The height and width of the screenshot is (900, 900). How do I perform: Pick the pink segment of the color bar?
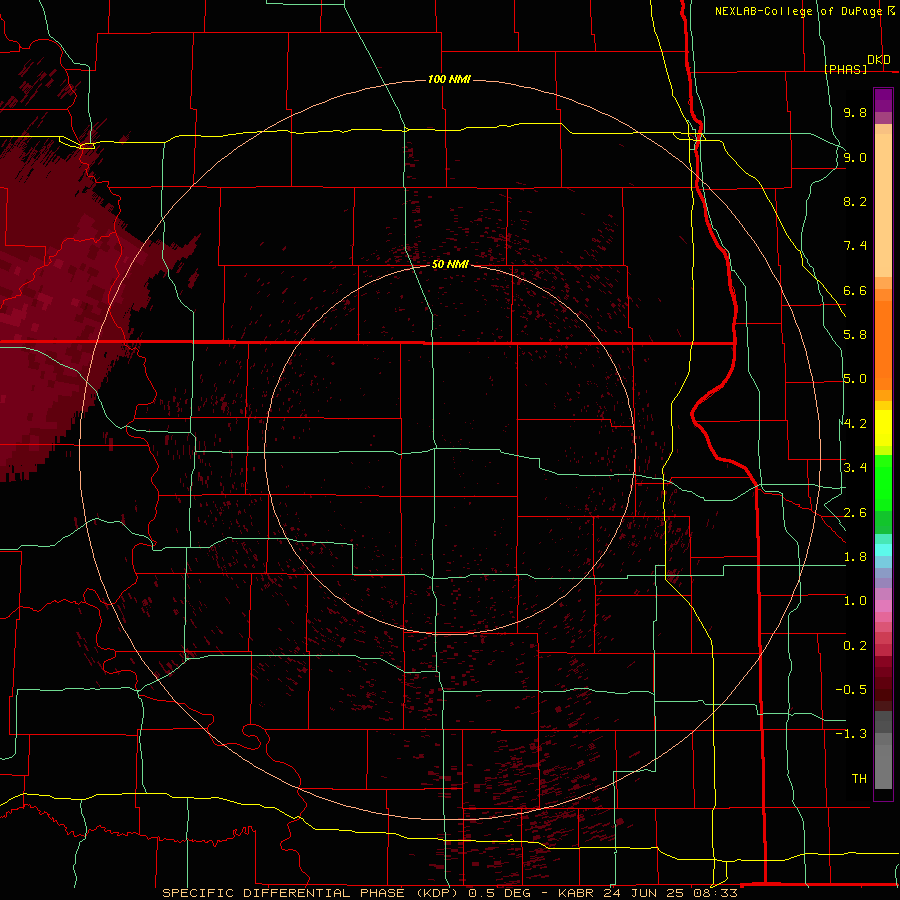[x=883, y=606]
